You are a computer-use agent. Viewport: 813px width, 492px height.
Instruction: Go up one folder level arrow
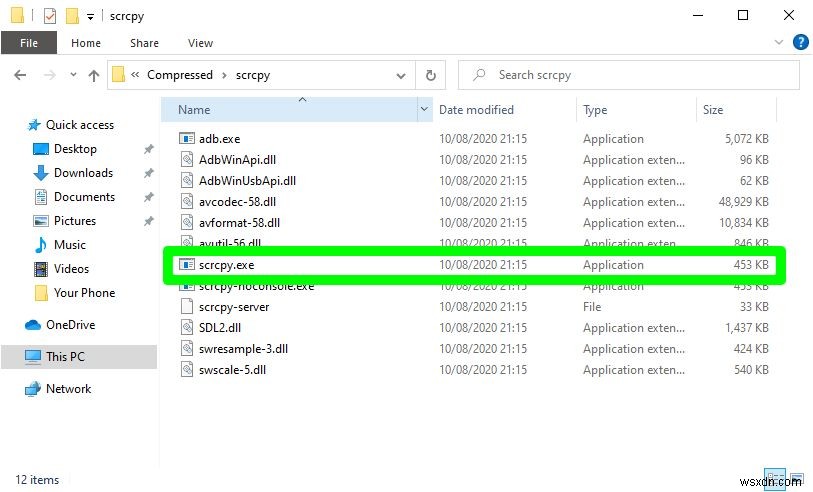tap(93, 76)
